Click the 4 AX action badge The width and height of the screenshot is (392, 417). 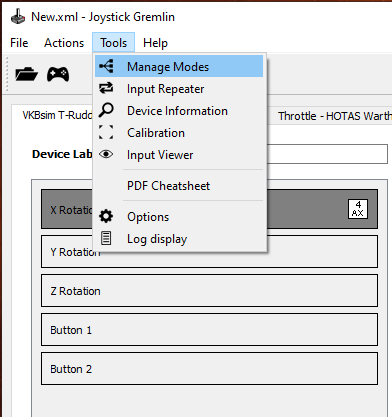pos(358,209)
